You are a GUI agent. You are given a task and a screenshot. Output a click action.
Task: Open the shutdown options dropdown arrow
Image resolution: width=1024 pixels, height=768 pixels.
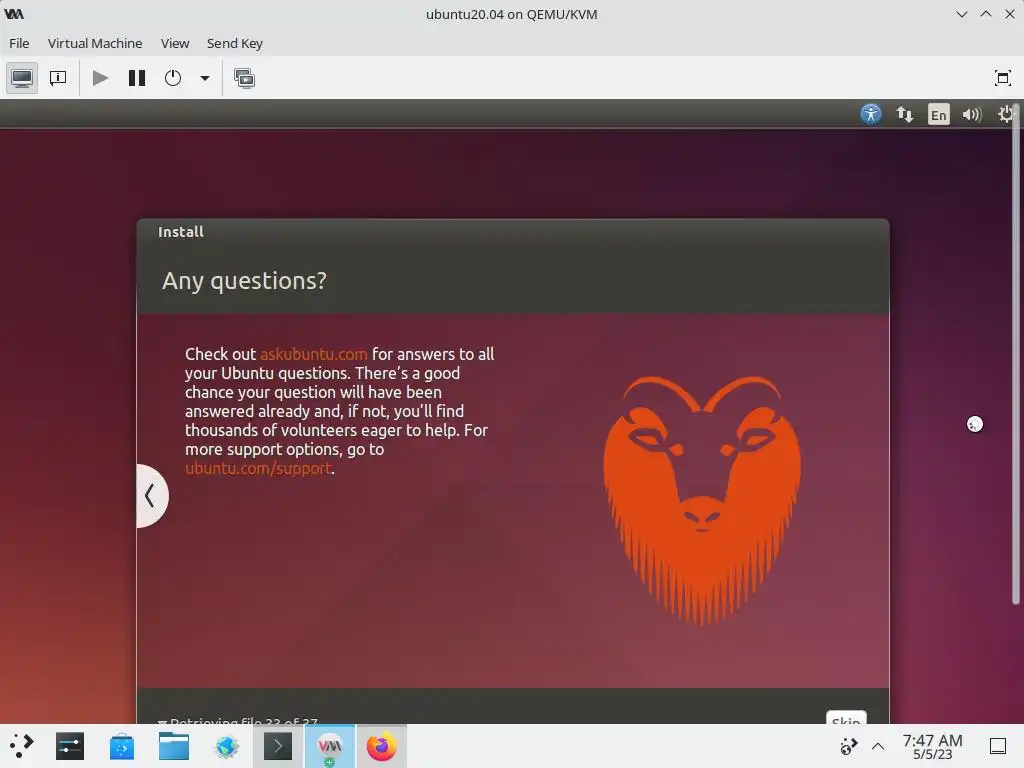(204, 78)
